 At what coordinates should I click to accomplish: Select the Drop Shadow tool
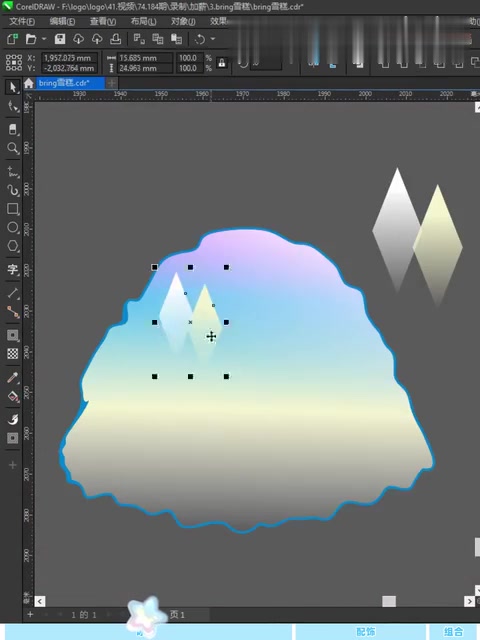click(x=12, y=335)
